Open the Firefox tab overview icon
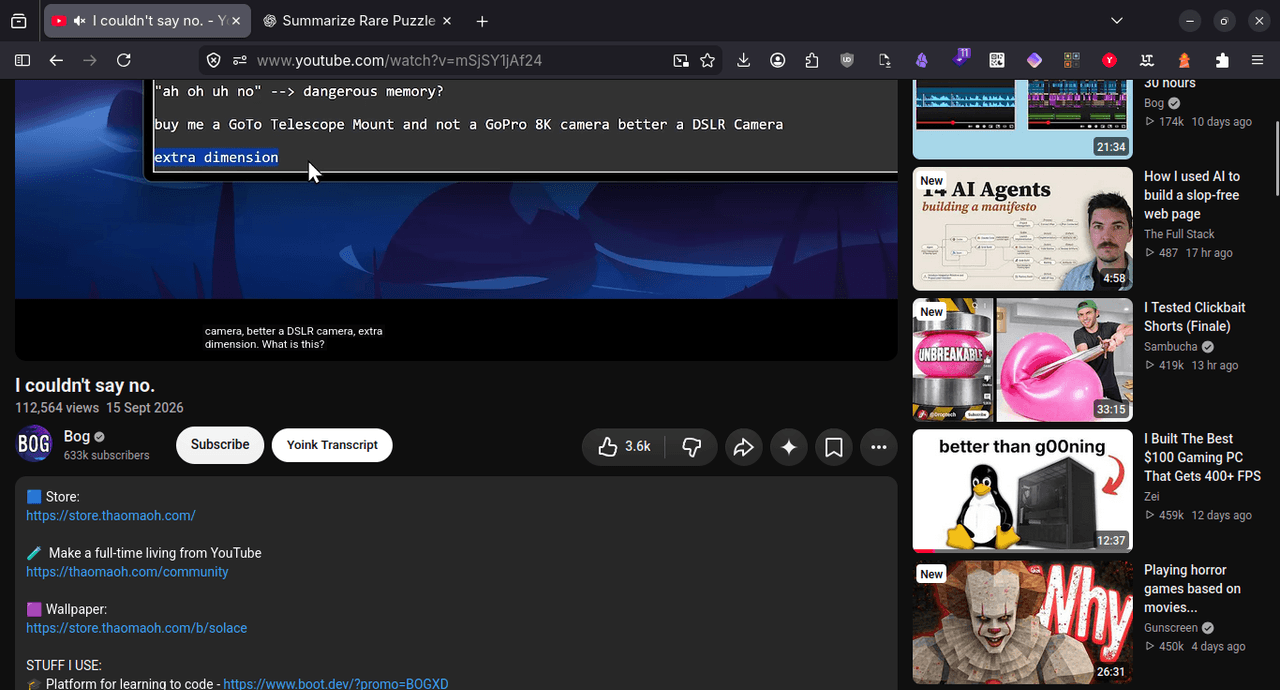This screenshot has width=1280, height=690. click(x=18, y=21)
